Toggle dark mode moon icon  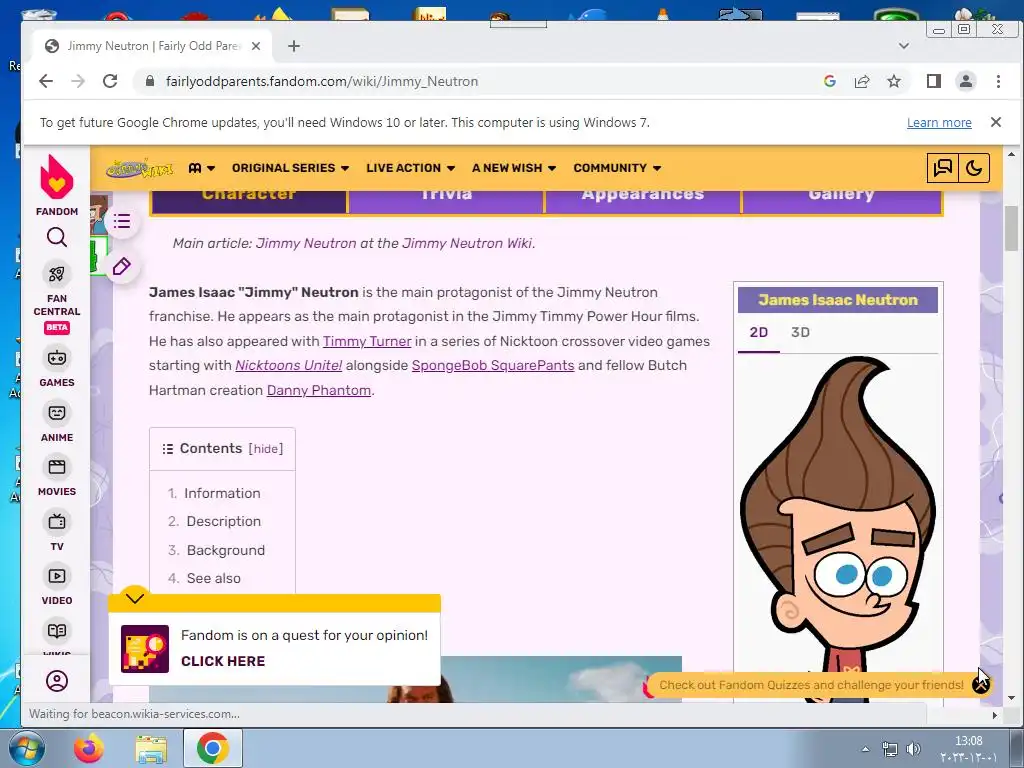click(x=974, y=168)
